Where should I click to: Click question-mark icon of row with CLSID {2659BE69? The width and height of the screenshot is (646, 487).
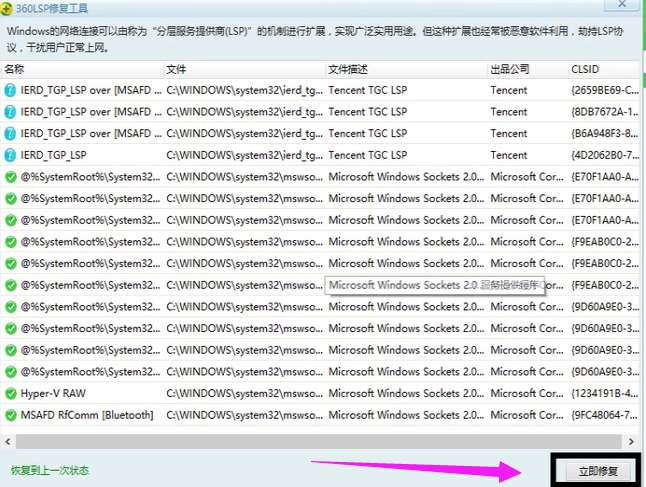[x=10, y=90]
